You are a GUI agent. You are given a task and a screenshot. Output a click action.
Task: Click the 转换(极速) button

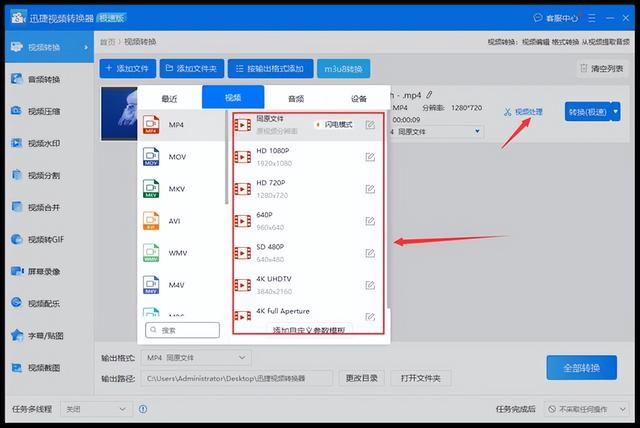click(x=588, y=112)
